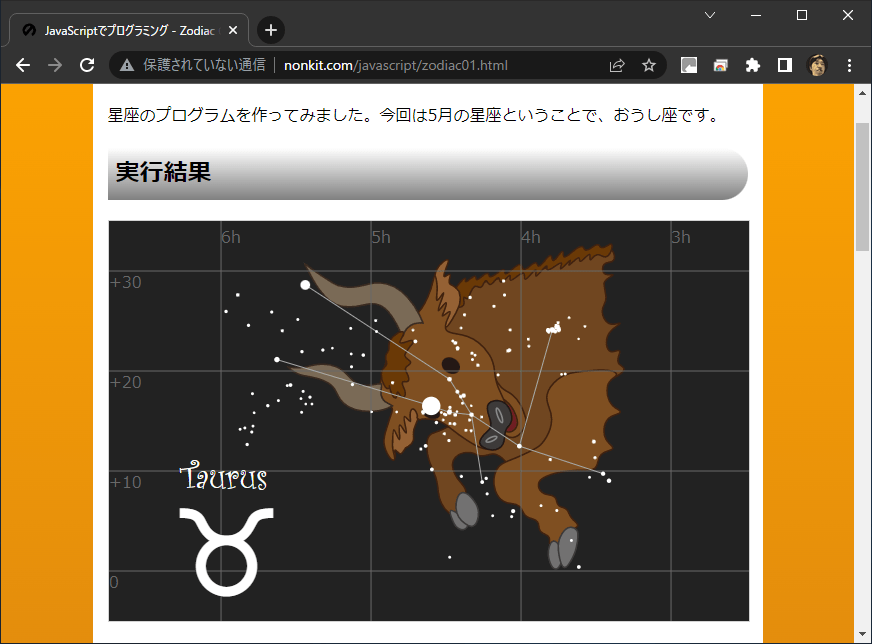Toggle the browser side panel
872x644 pixels.
(x=785, y=65)
